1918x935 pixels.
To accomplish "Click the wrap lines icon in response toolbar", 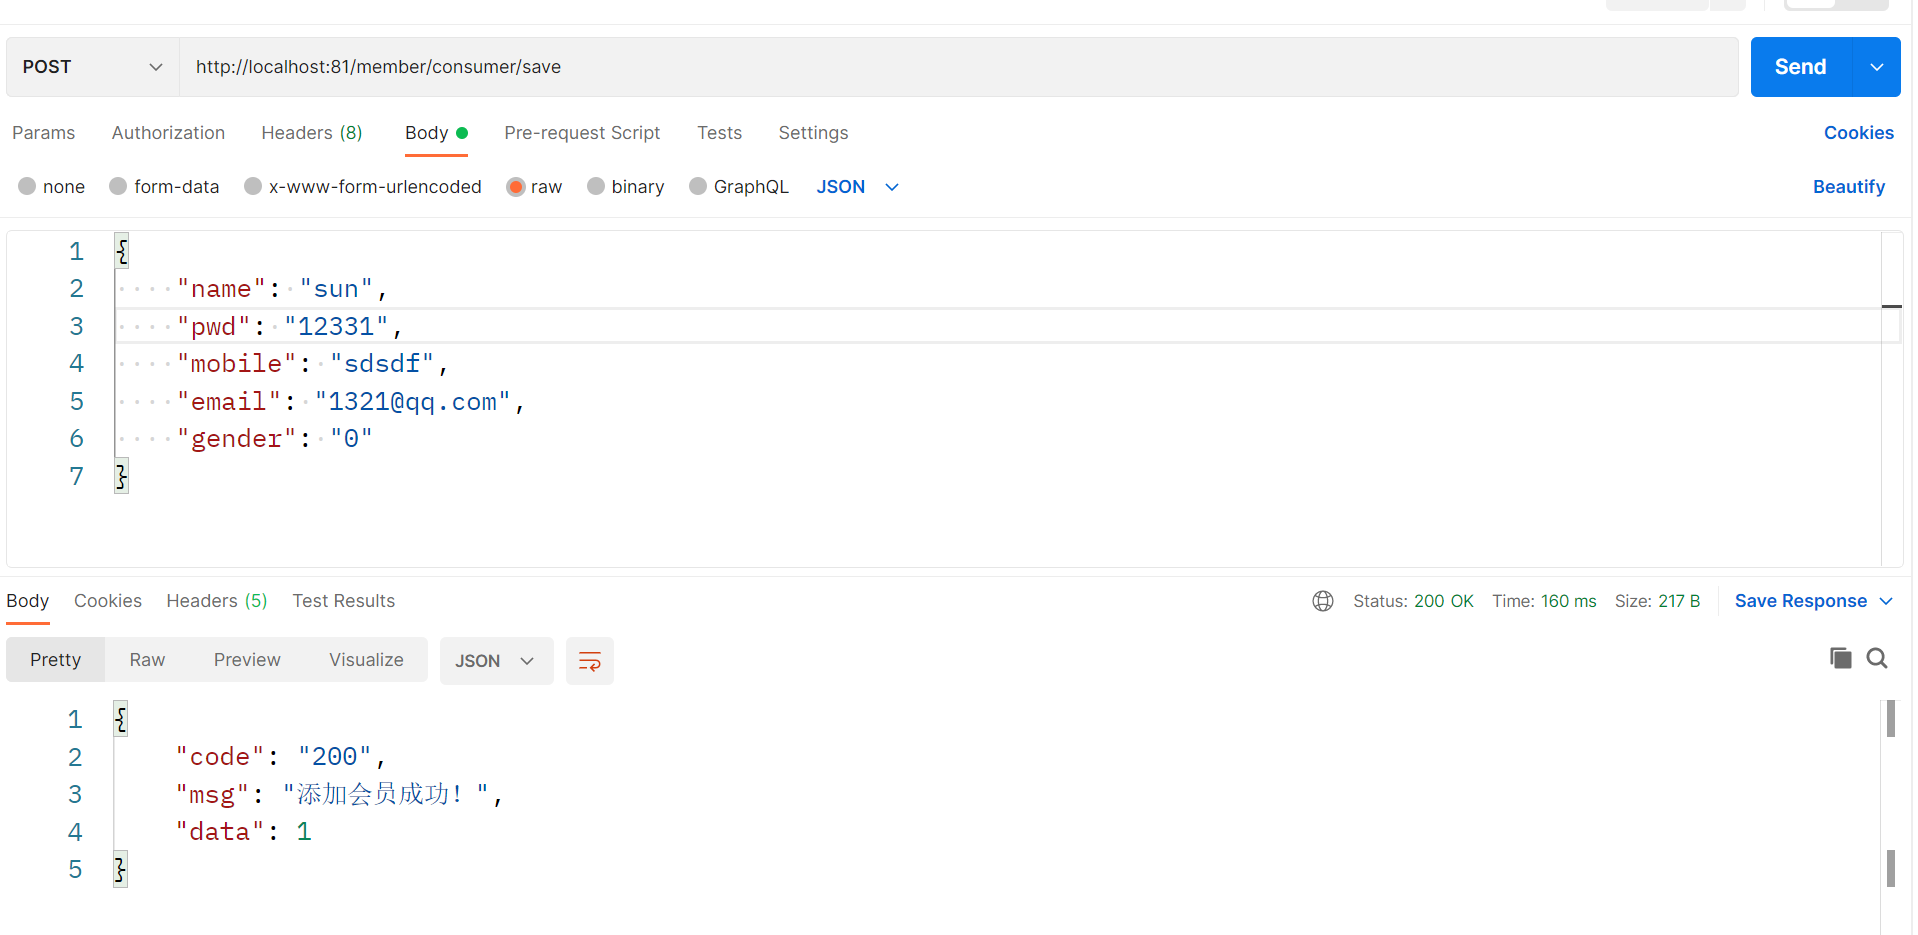I will point(590,661).
